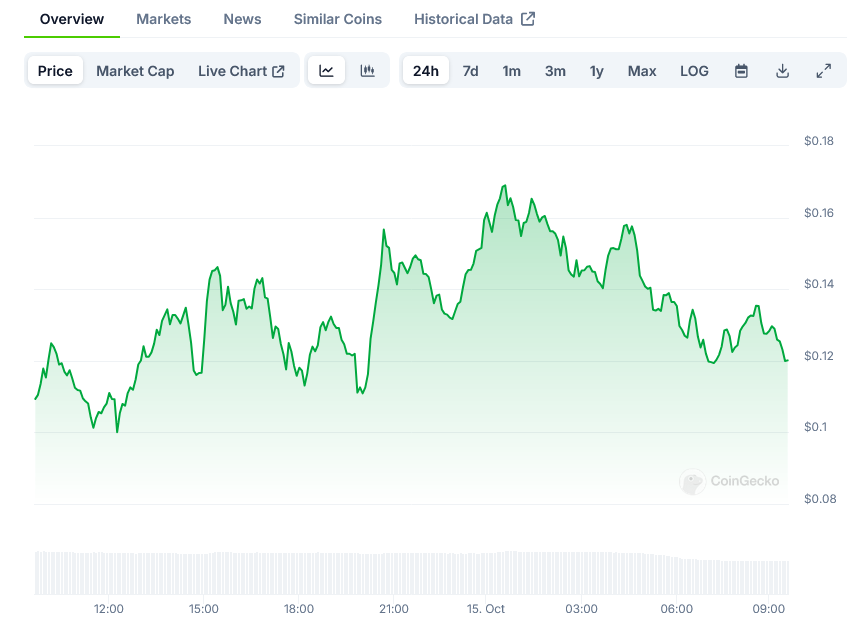Viewport: 847px width, 629px height.
Task: Set chart range to Max
Action: click(x=642, y=71)
